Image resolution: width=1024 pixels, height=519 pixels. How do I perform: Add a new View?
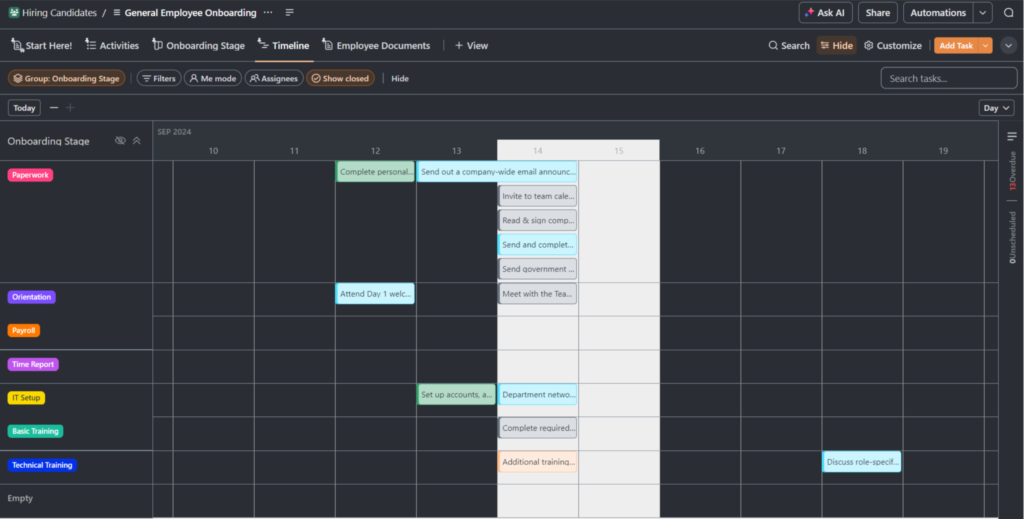pyautogui.click(x=472, y=46)
